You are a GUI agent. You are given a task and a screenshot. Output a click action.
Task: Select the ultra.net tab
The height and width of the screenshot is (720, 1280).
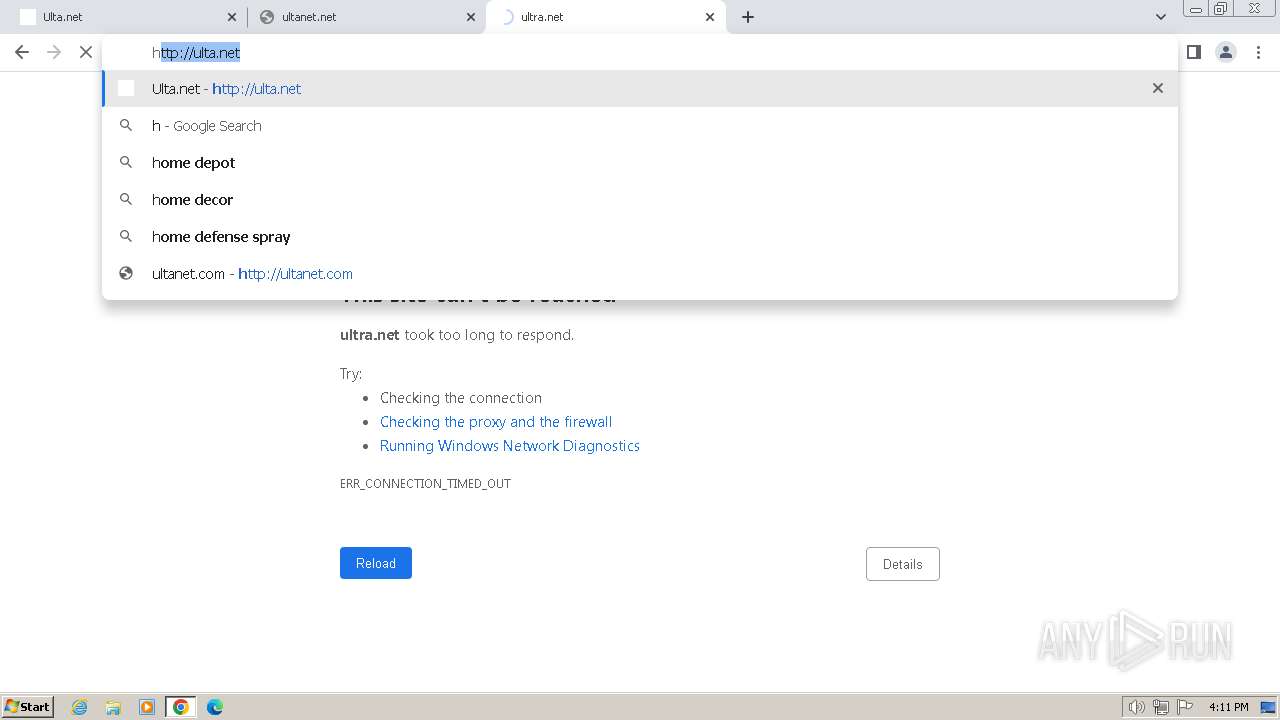pos(605,17)
